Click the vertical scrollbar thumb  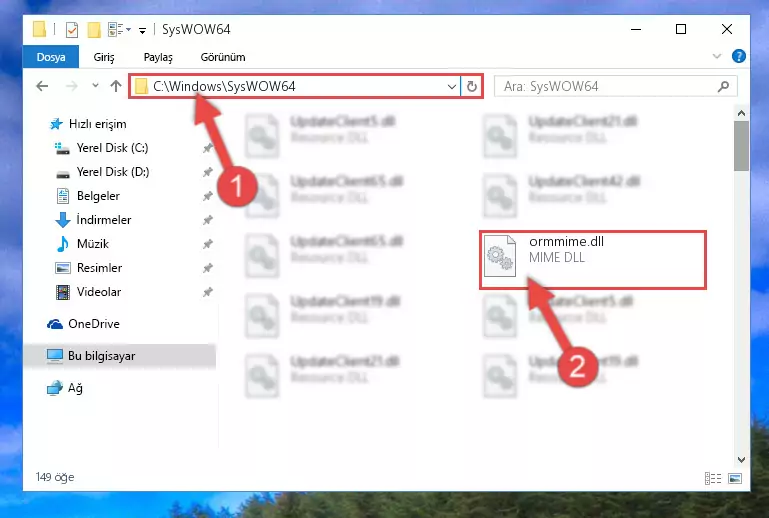tap(742, 146)
